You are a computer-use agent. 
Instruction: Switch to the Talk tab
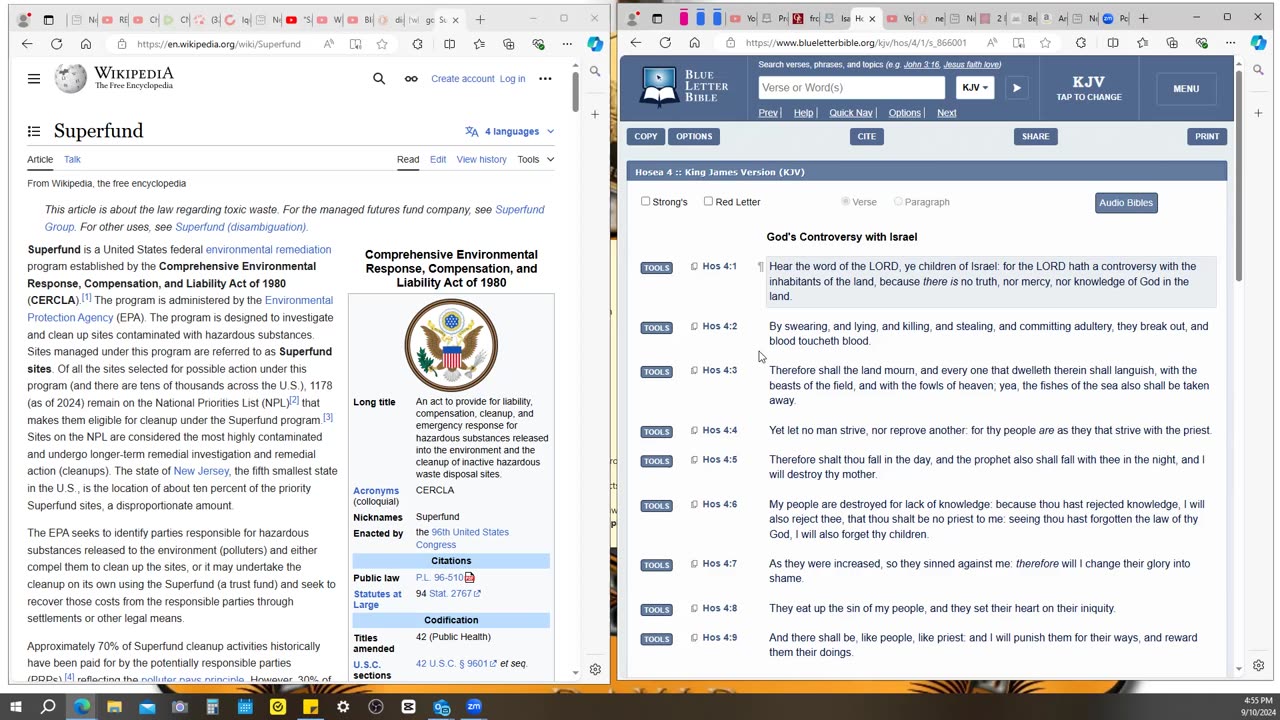pyautogui.click(x=72, y=159)
